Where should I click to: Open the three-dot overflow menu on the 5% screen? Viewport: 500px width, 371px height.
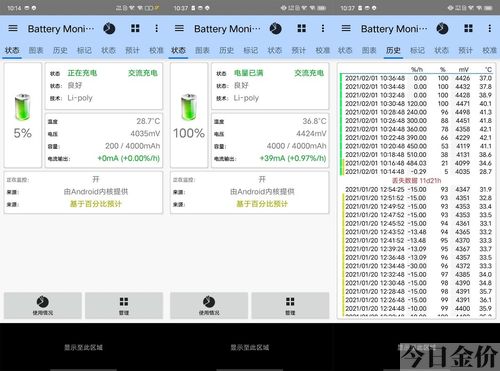click(x=156, y=28)
